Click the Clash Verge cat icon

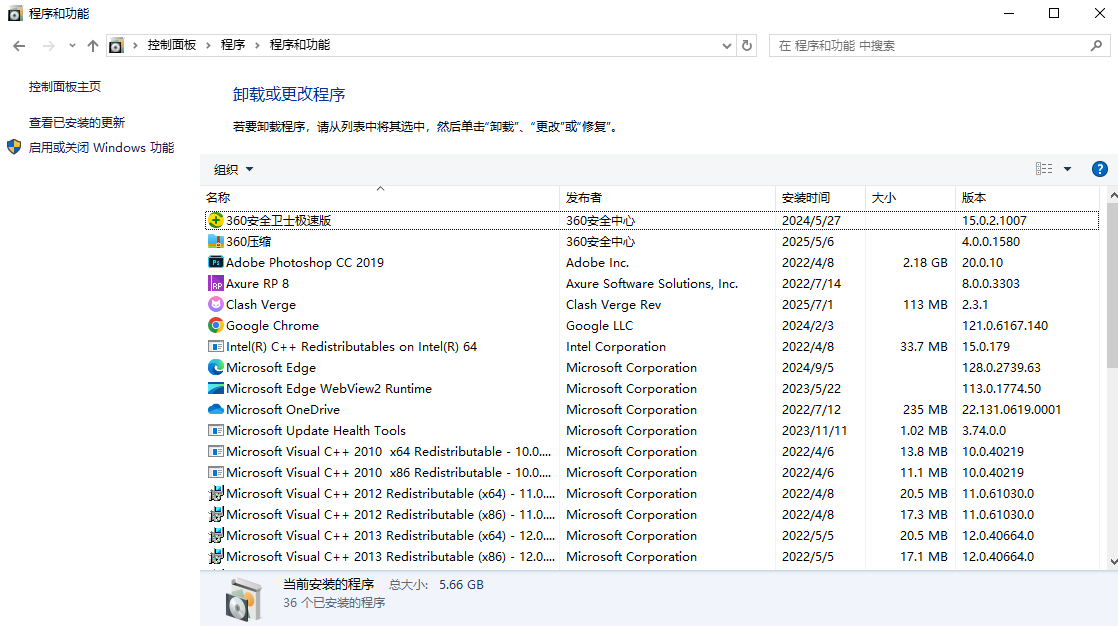pyautogui.click(x=215, y=304)
